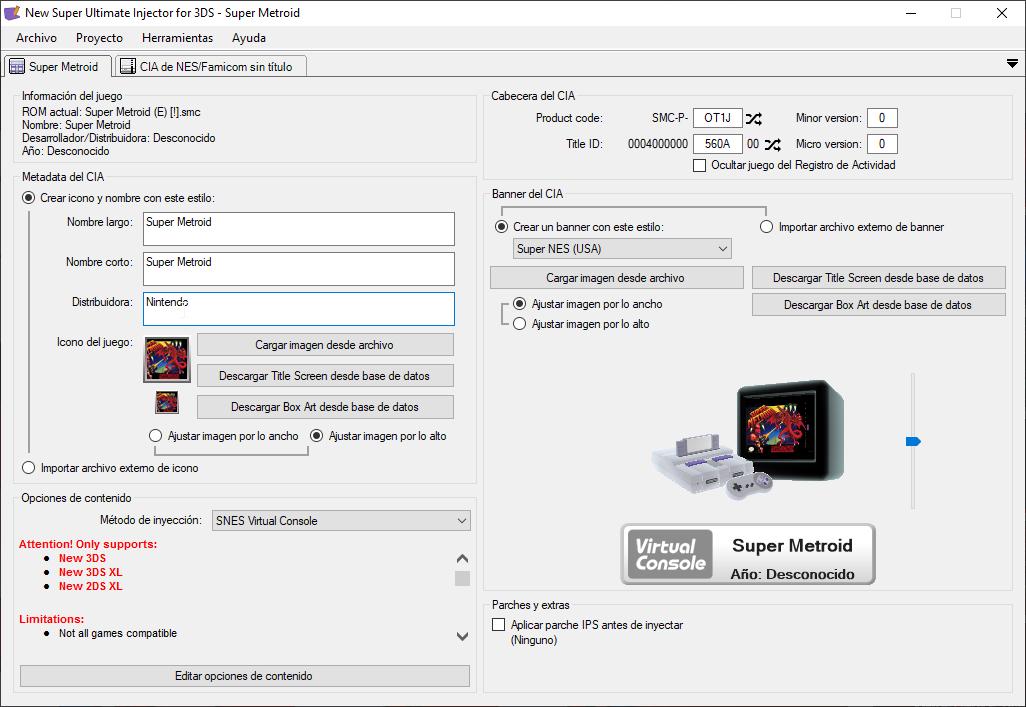1026x707 pixels.
Task: Randomize the Title ID with shuffle icon
Action: (x=773, y=145)
